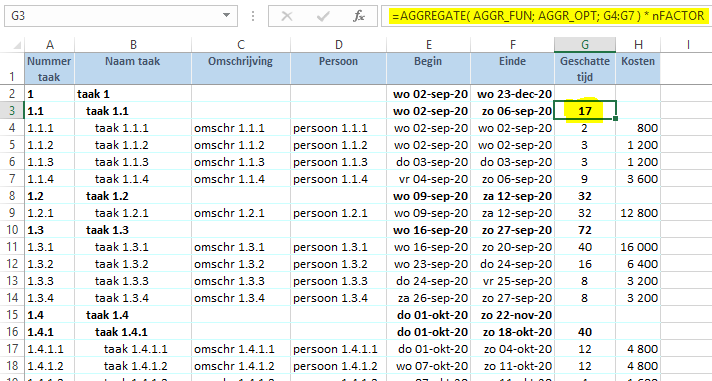Click end date 'vr 25-sep-20'

tap(512, 281)
